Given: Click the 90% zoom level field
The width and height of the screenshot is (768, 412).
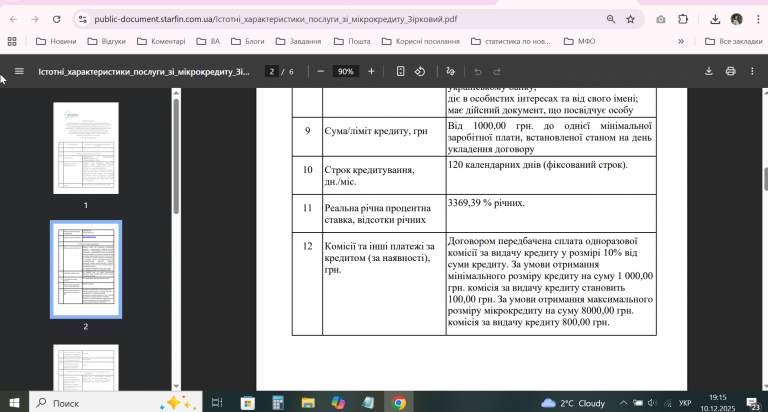Looking at the screenshot, I should tap(345, 72).
